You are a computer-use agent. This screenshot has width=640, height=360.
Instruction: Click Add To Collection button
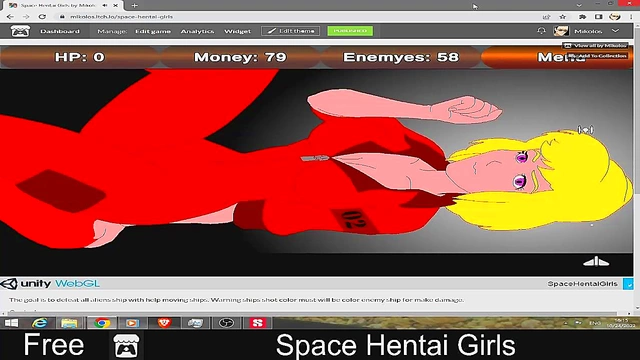[x=598, y=56]
